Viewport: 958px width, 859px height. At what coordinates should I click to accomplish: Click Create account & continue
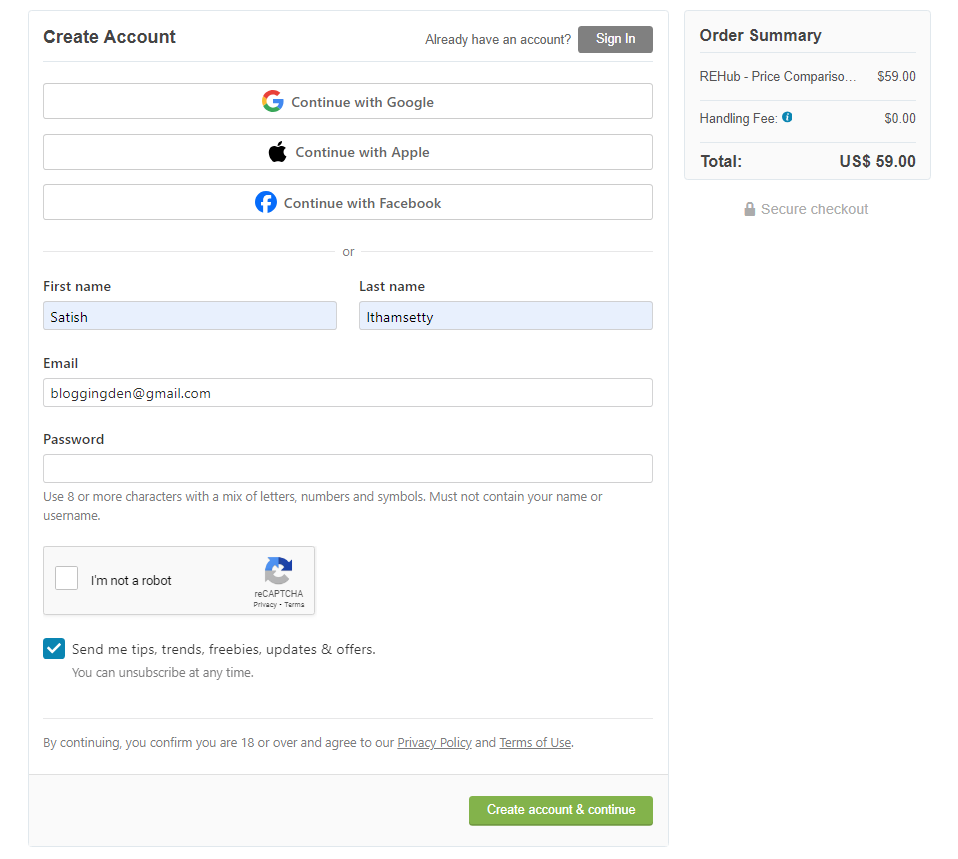pos(560,811)
